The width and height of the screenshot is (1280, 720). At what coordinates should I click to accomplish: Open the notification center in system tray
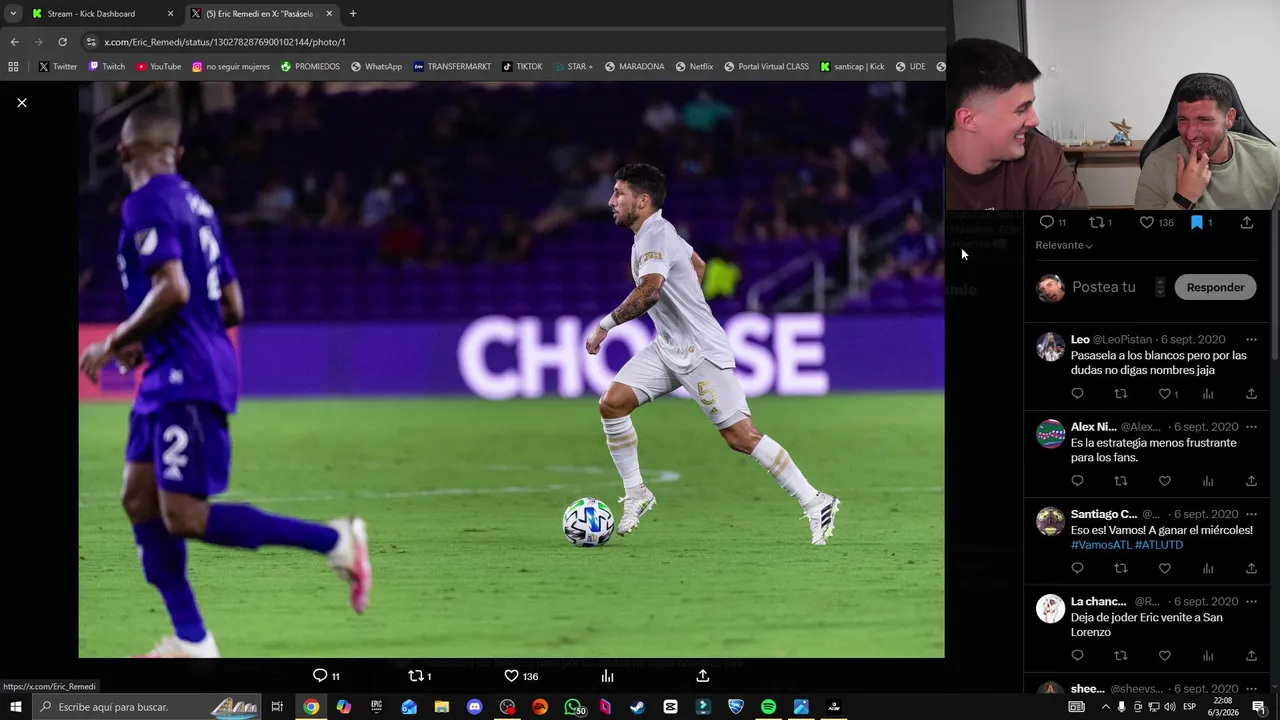tap(1259, 707)
